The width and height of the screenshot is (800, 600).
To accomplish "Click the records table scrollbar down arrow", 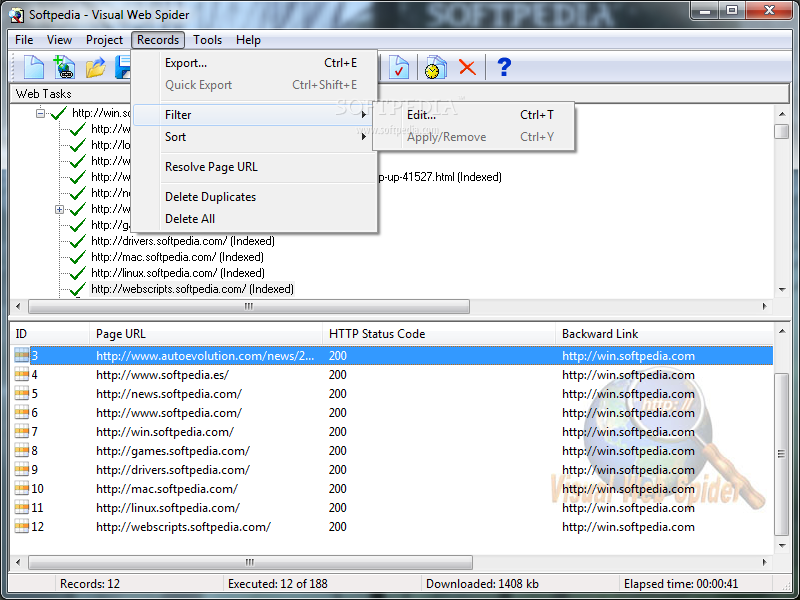I will (782, 546).
